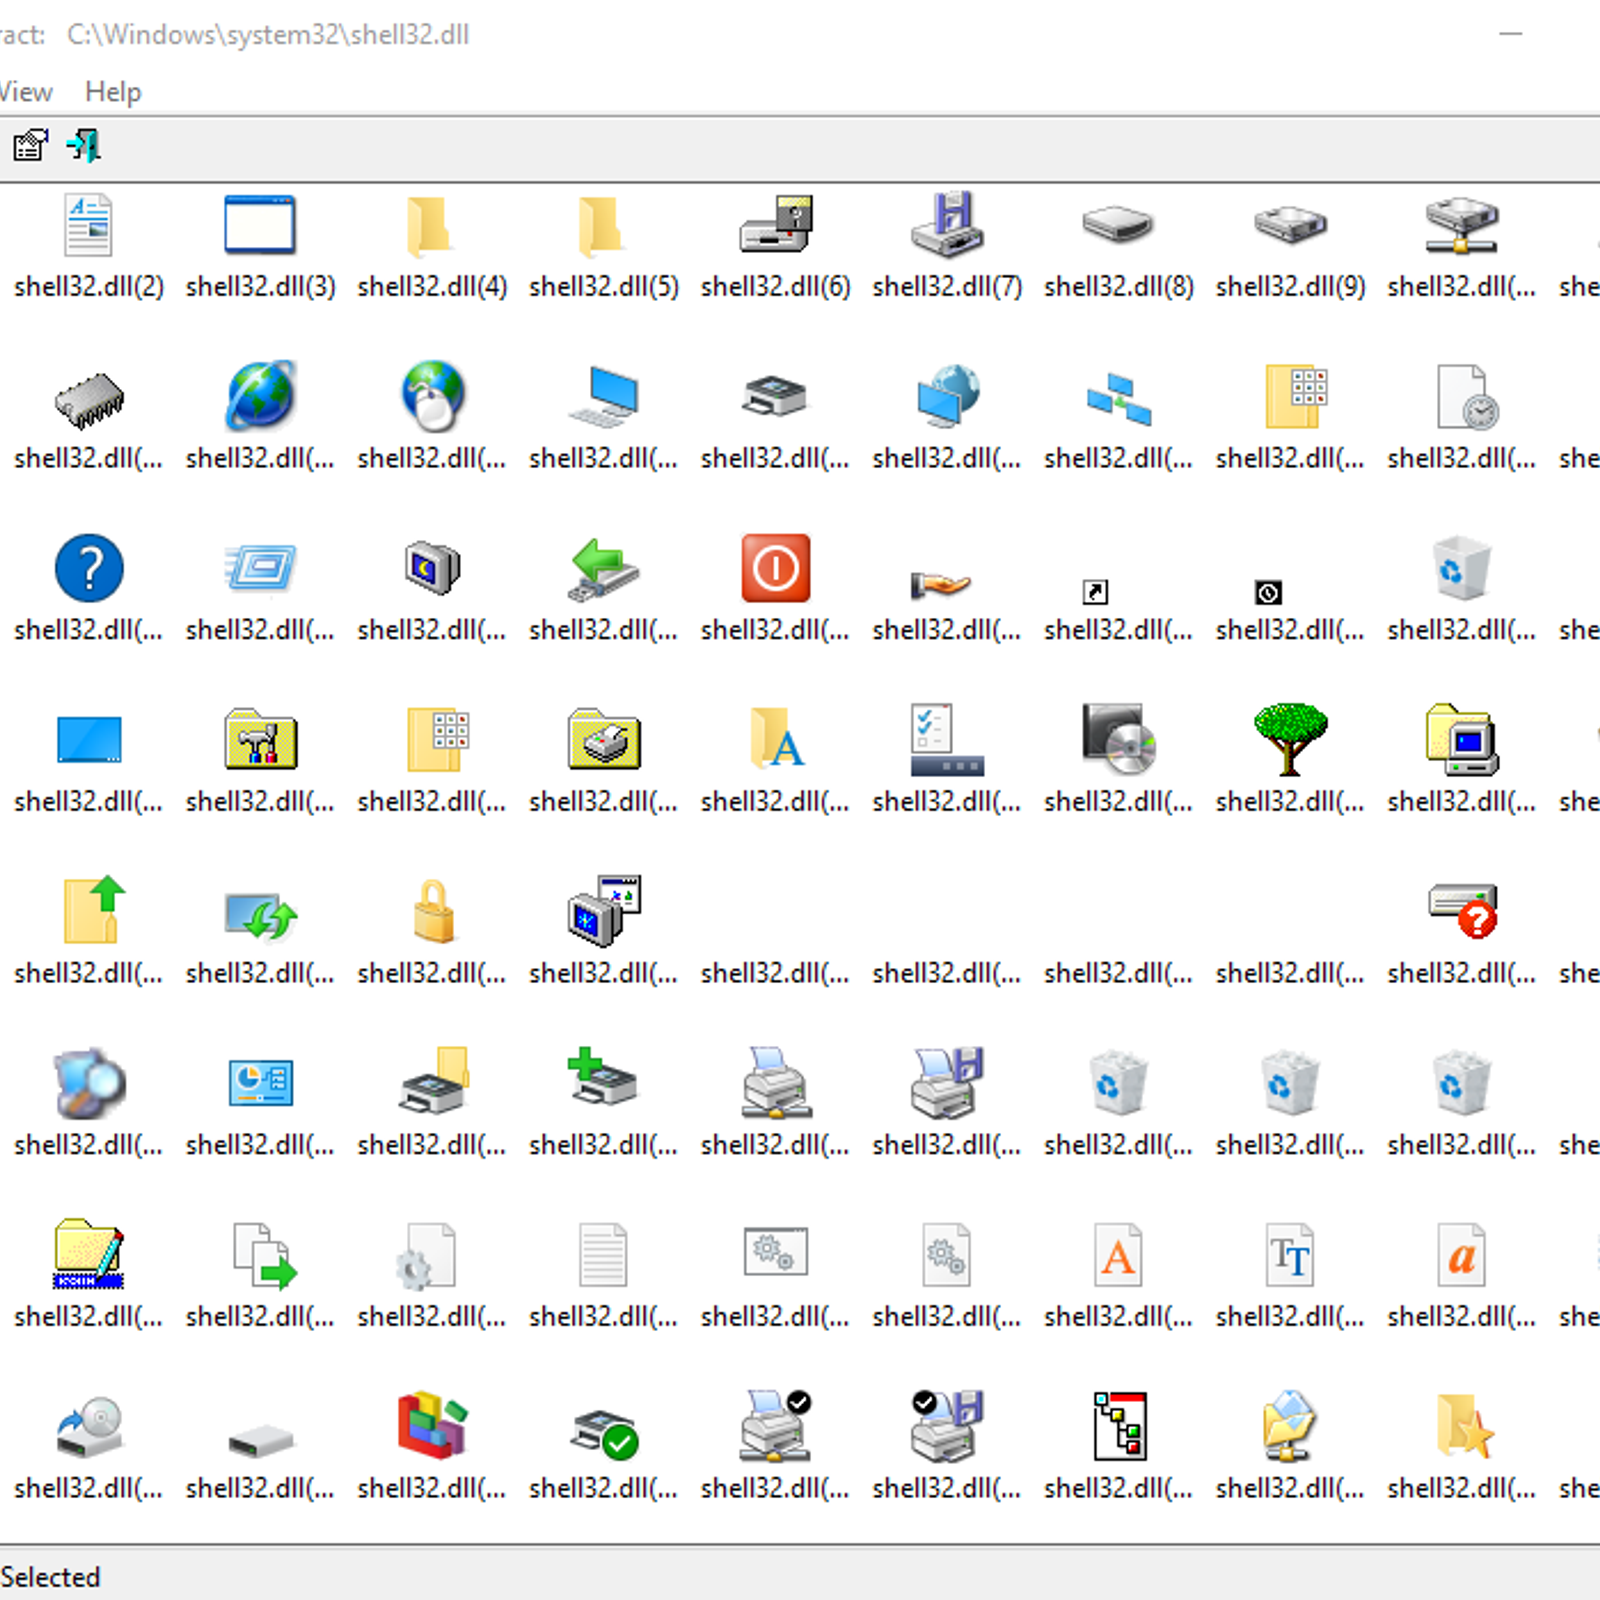Image resolution: width=1600 pixels, height=1600 pixels.
Task: Minimize the window
Action: click(x=1510, y=34)
